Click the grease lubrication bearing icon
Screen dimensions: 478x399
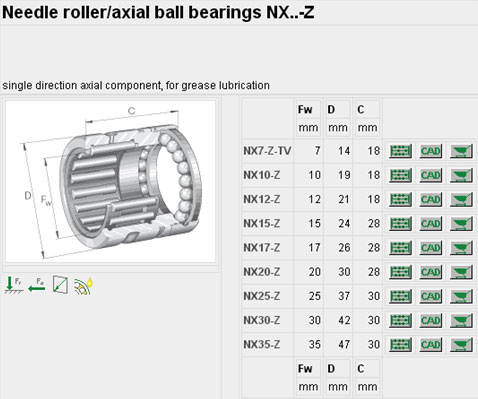click(83, 286)
